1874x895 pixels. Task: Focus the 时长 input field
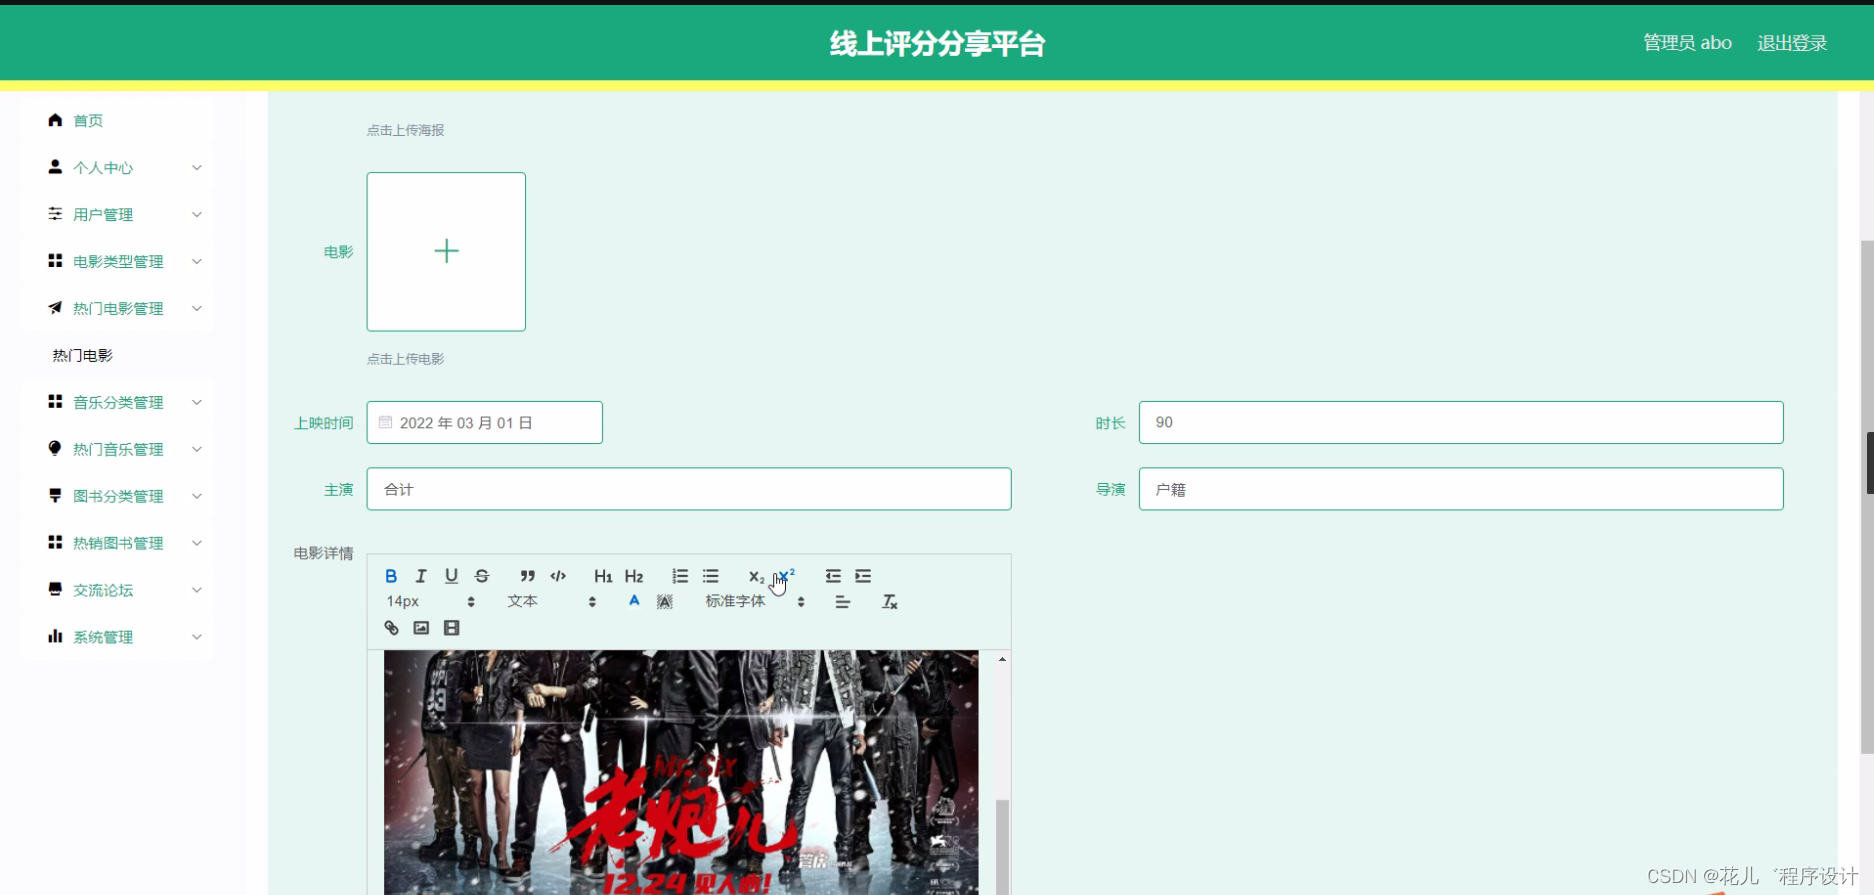[x=1461, y=422]
